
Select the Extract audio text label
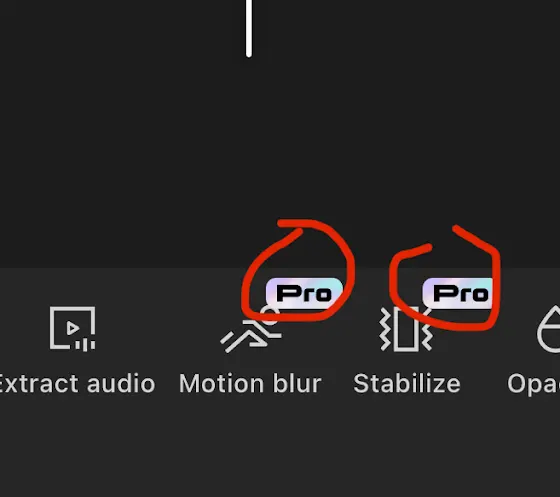[x=76, y=384]
